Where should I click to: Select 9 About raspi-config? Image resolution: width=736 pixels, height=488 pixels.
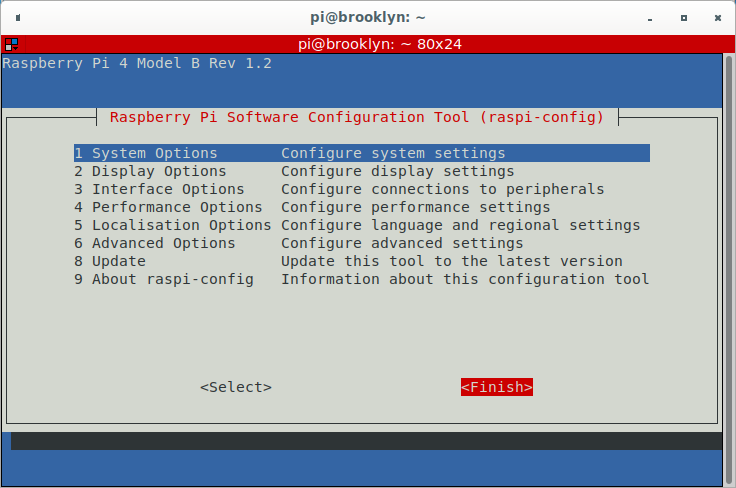pos(361,279)
